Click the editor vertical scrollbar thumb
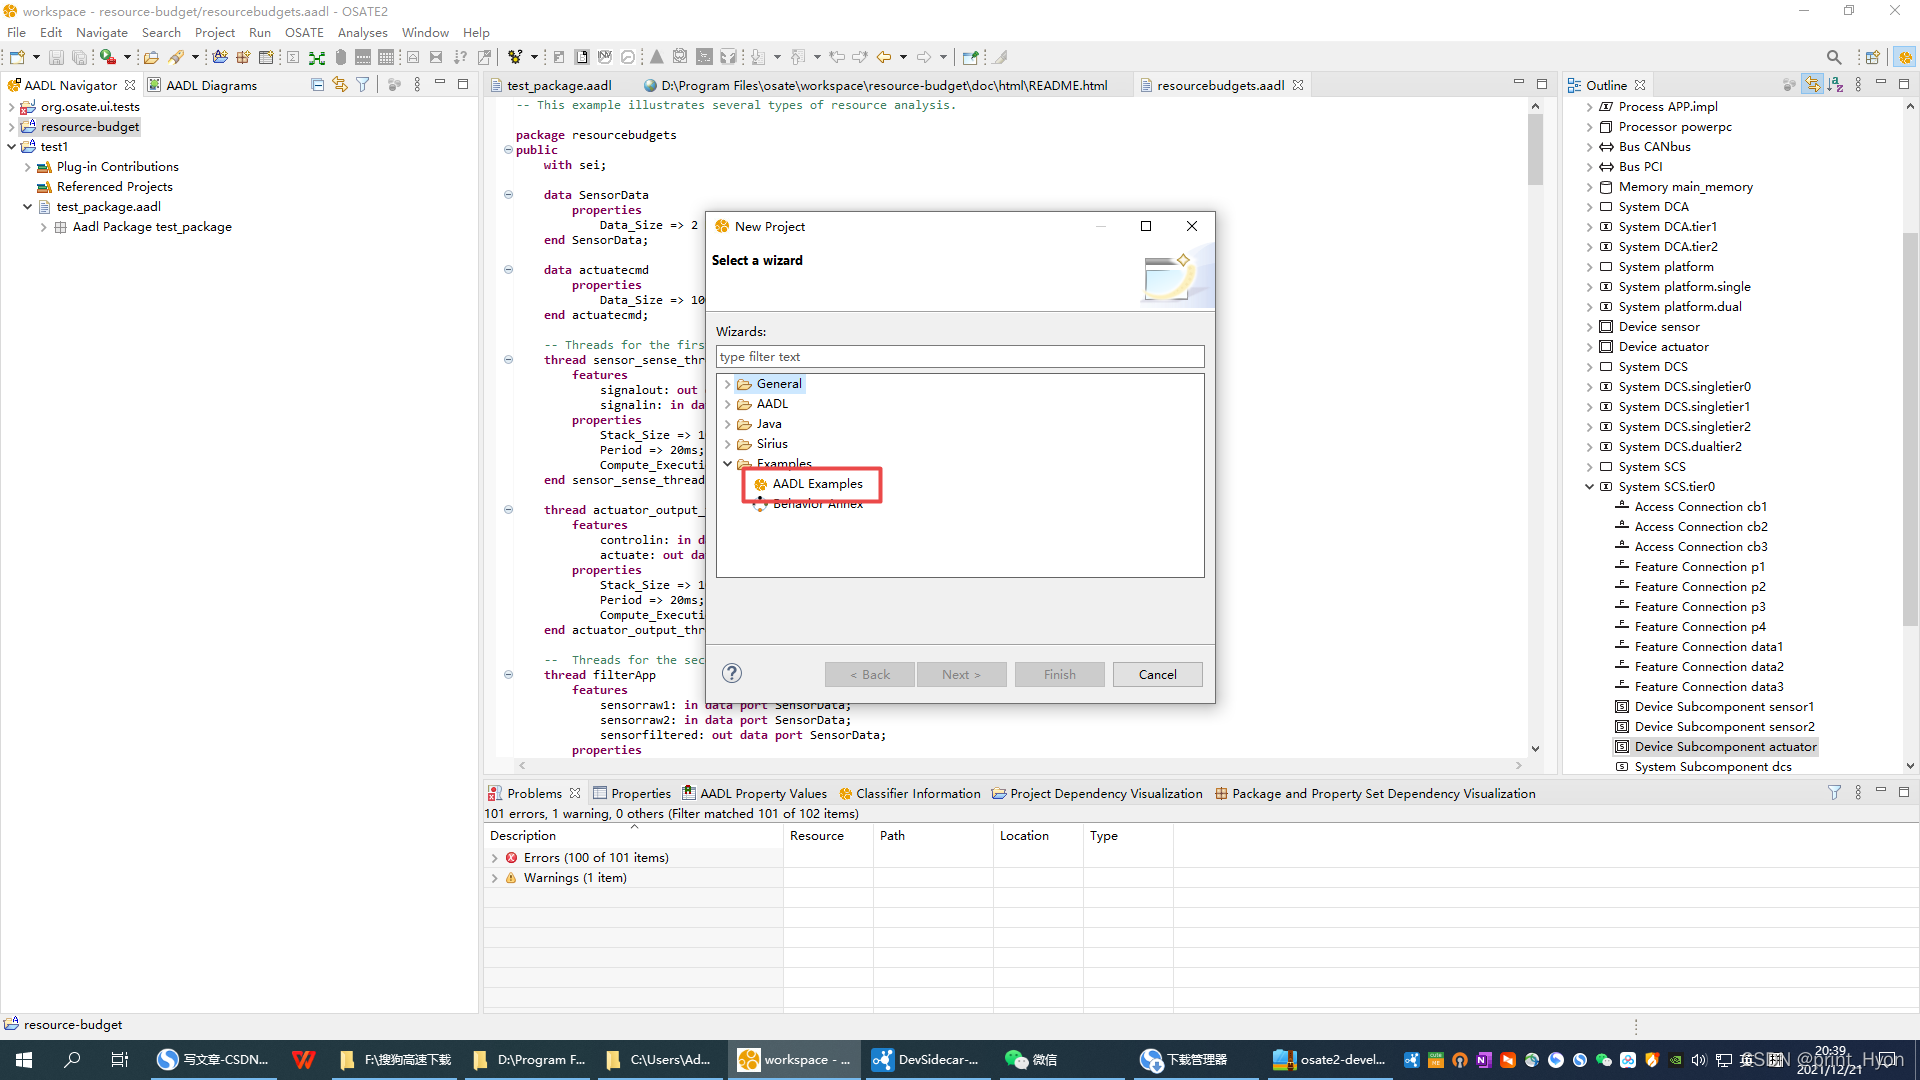The width and height of the screenshot is (1920, 1080). point(1535,150)
